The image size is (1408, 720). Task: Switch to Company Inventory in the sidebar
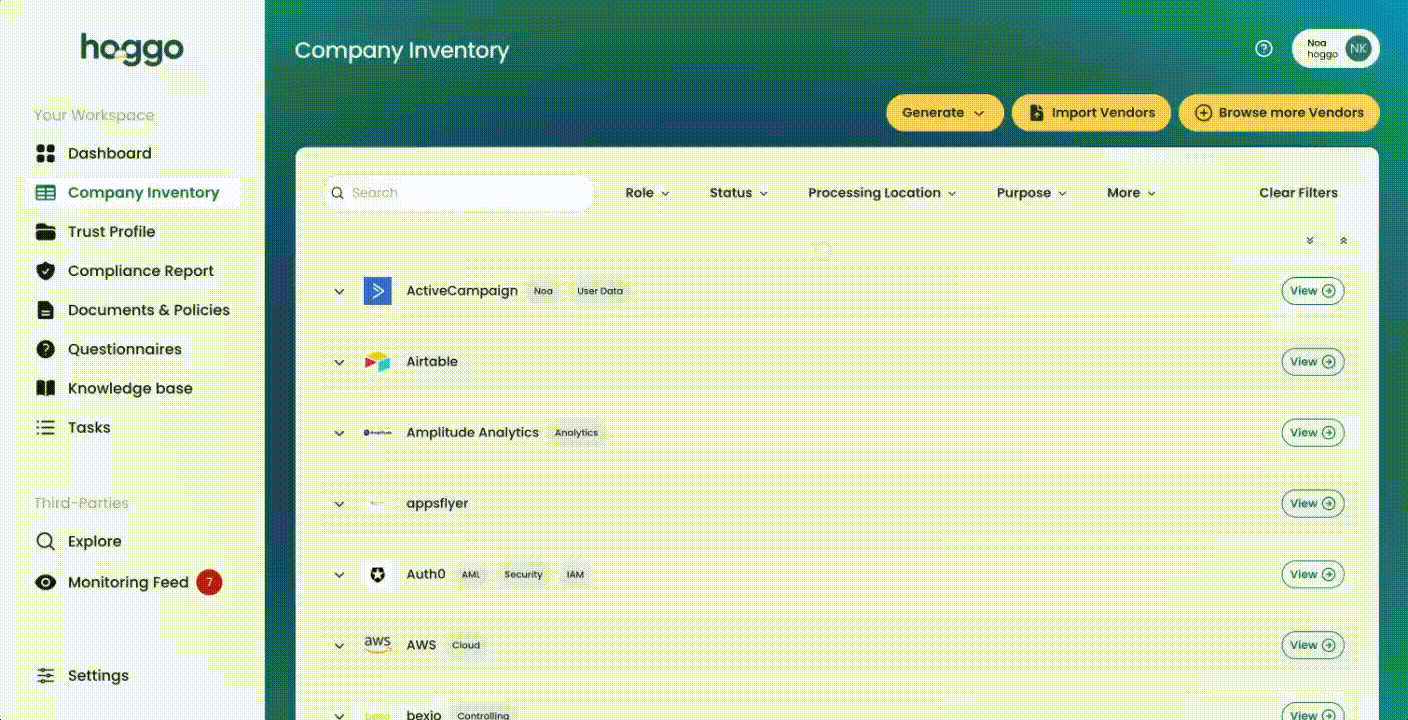(143, 192)
